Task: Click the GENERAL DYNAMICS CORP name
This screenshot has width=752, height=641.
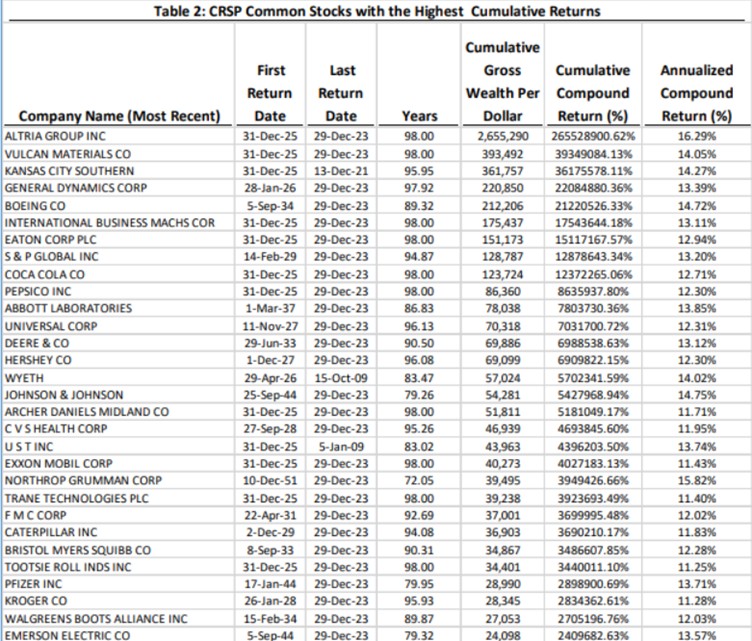Action: point(76,188)
